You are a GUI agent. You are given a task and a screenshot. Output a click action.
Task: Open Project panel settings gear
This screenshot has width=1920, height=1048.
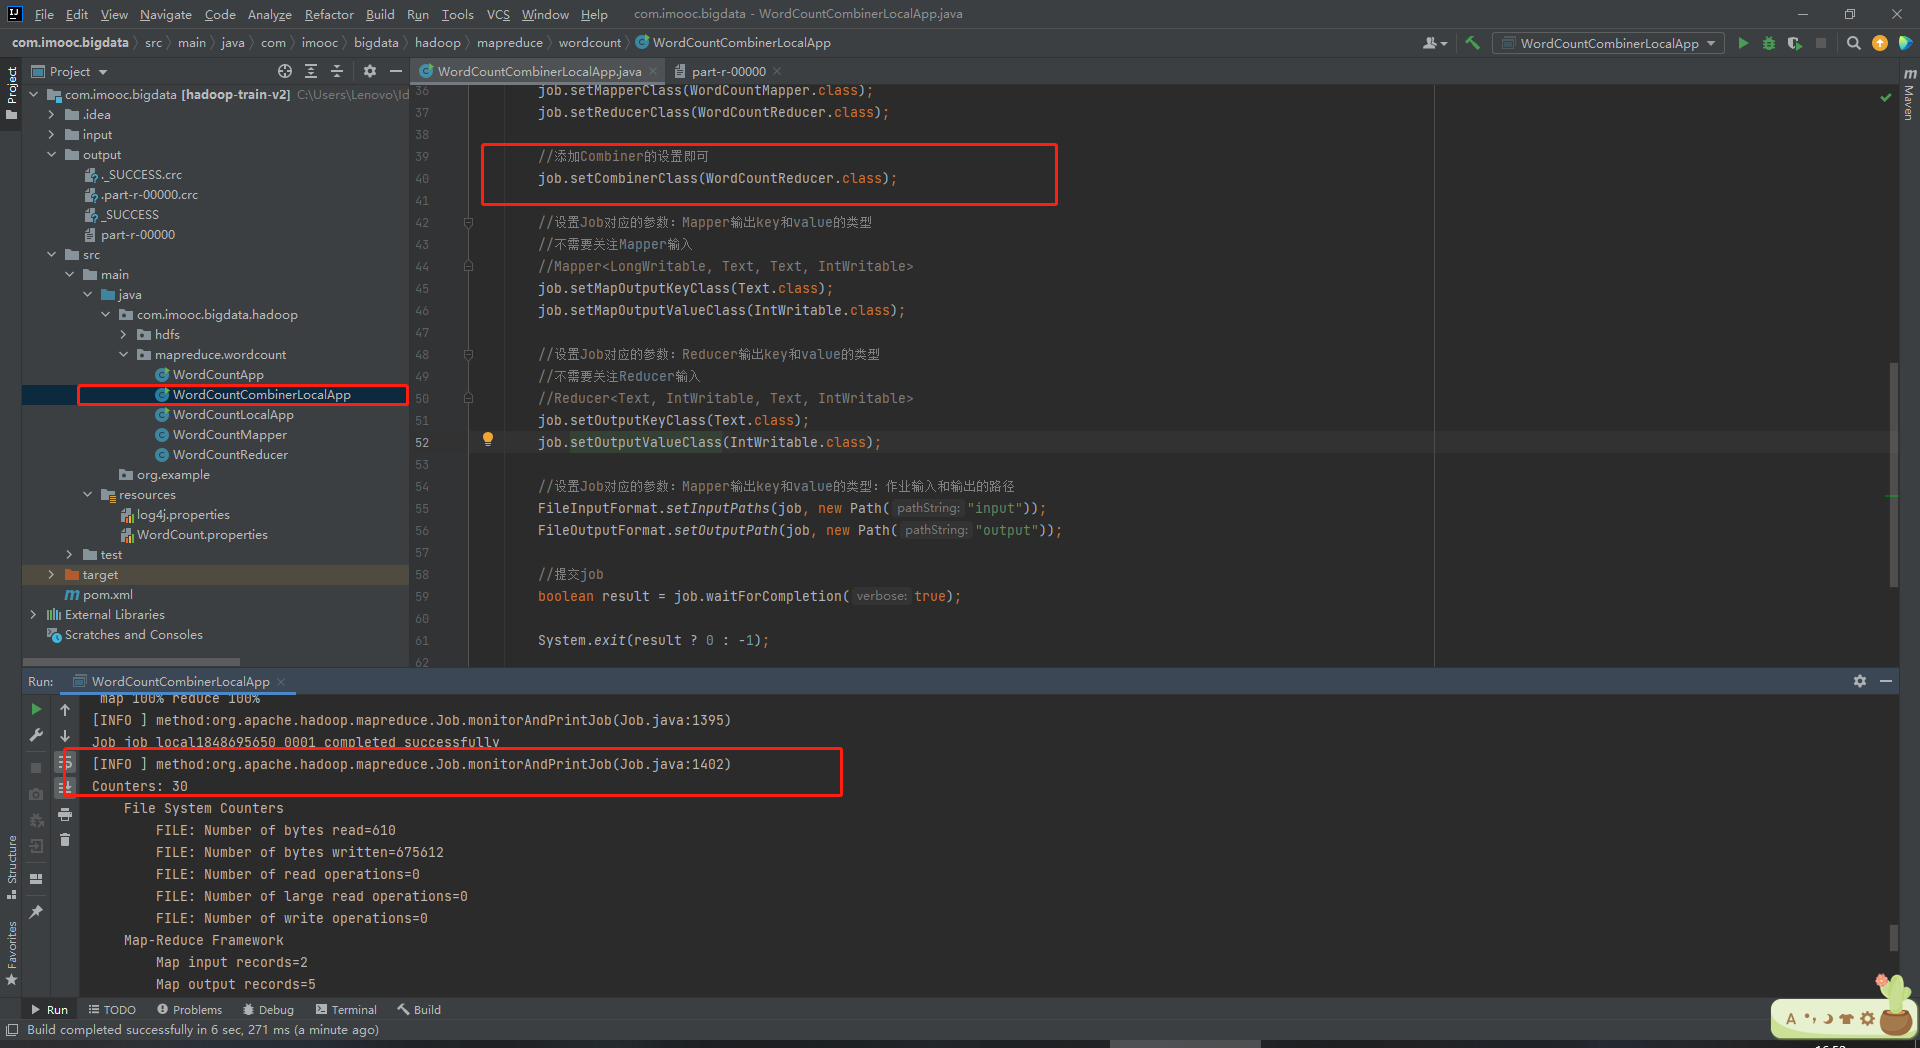click(370, 71)
